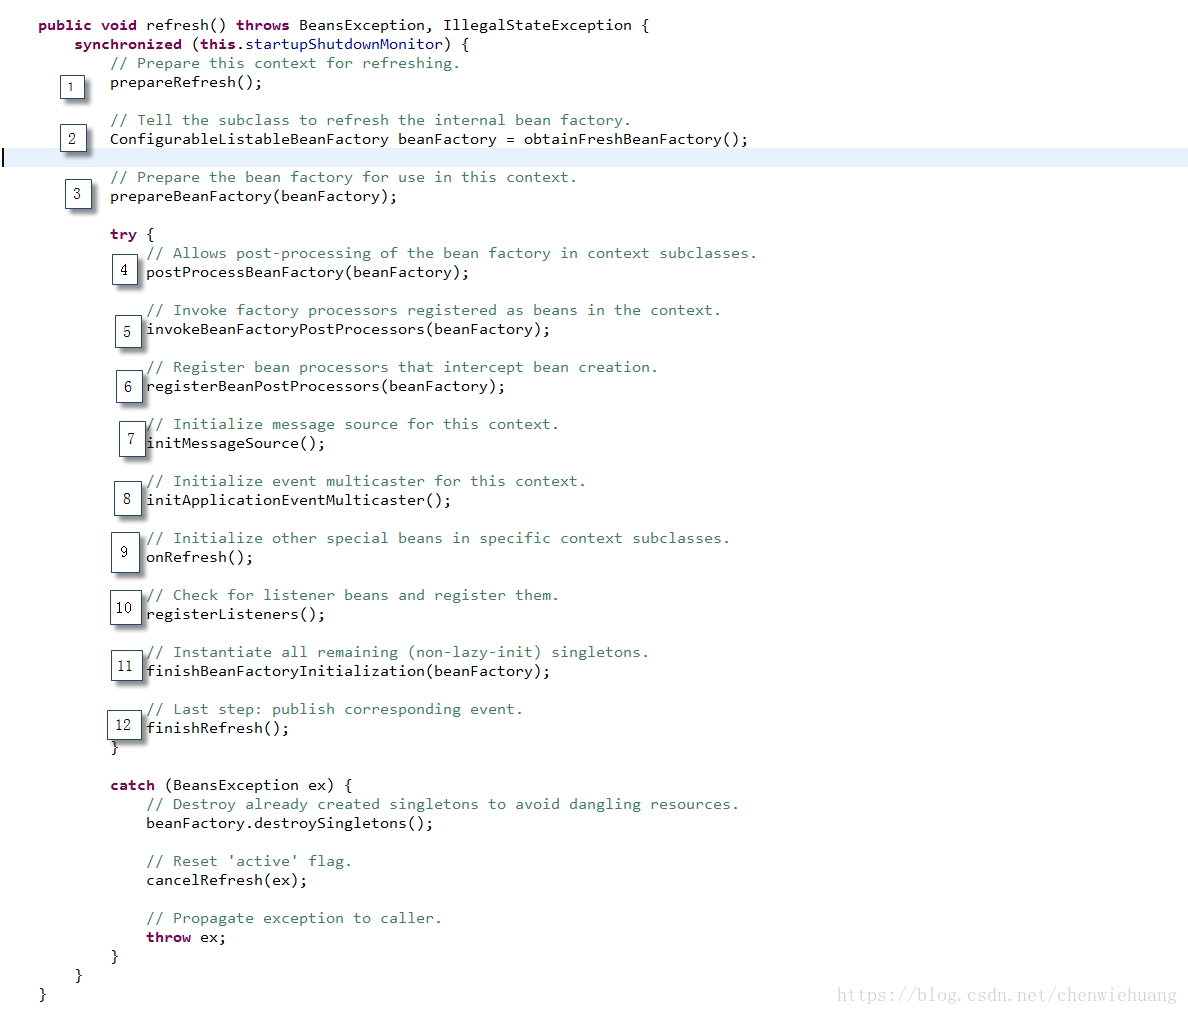Click the prepareRefresh(); method call

click(x=186, y=83)
